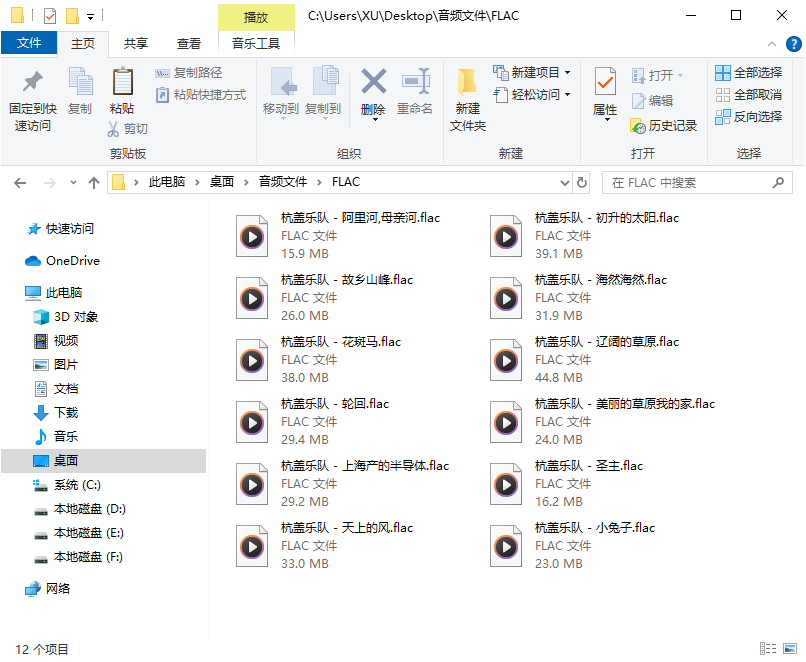This screenshot has height=662, width=806.
Task: Open the 播放 music tools tab
Action: coord(254,17)
